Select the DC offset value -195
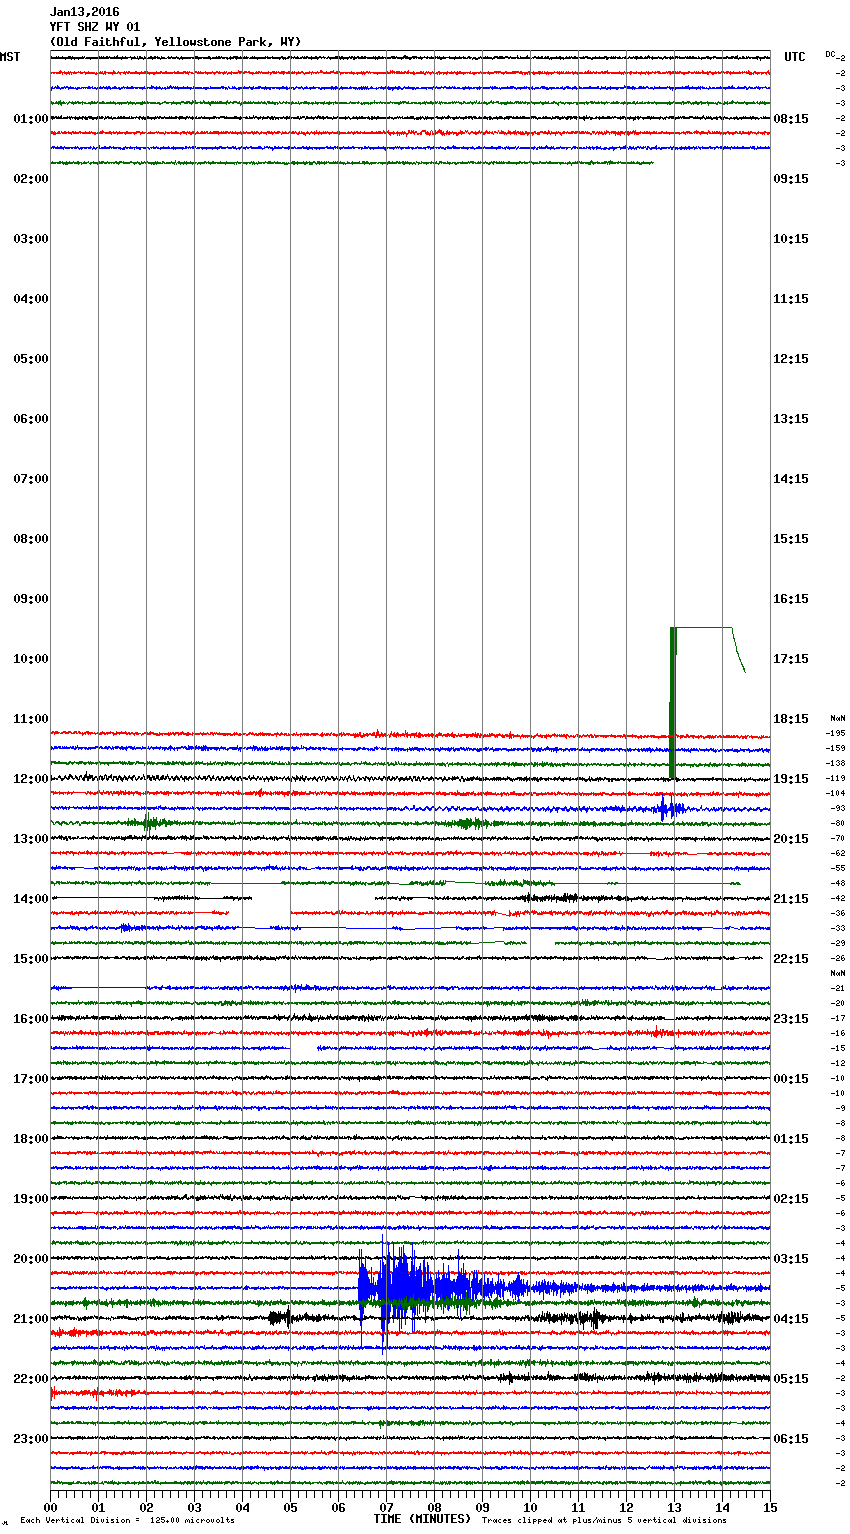 (836, 734)
